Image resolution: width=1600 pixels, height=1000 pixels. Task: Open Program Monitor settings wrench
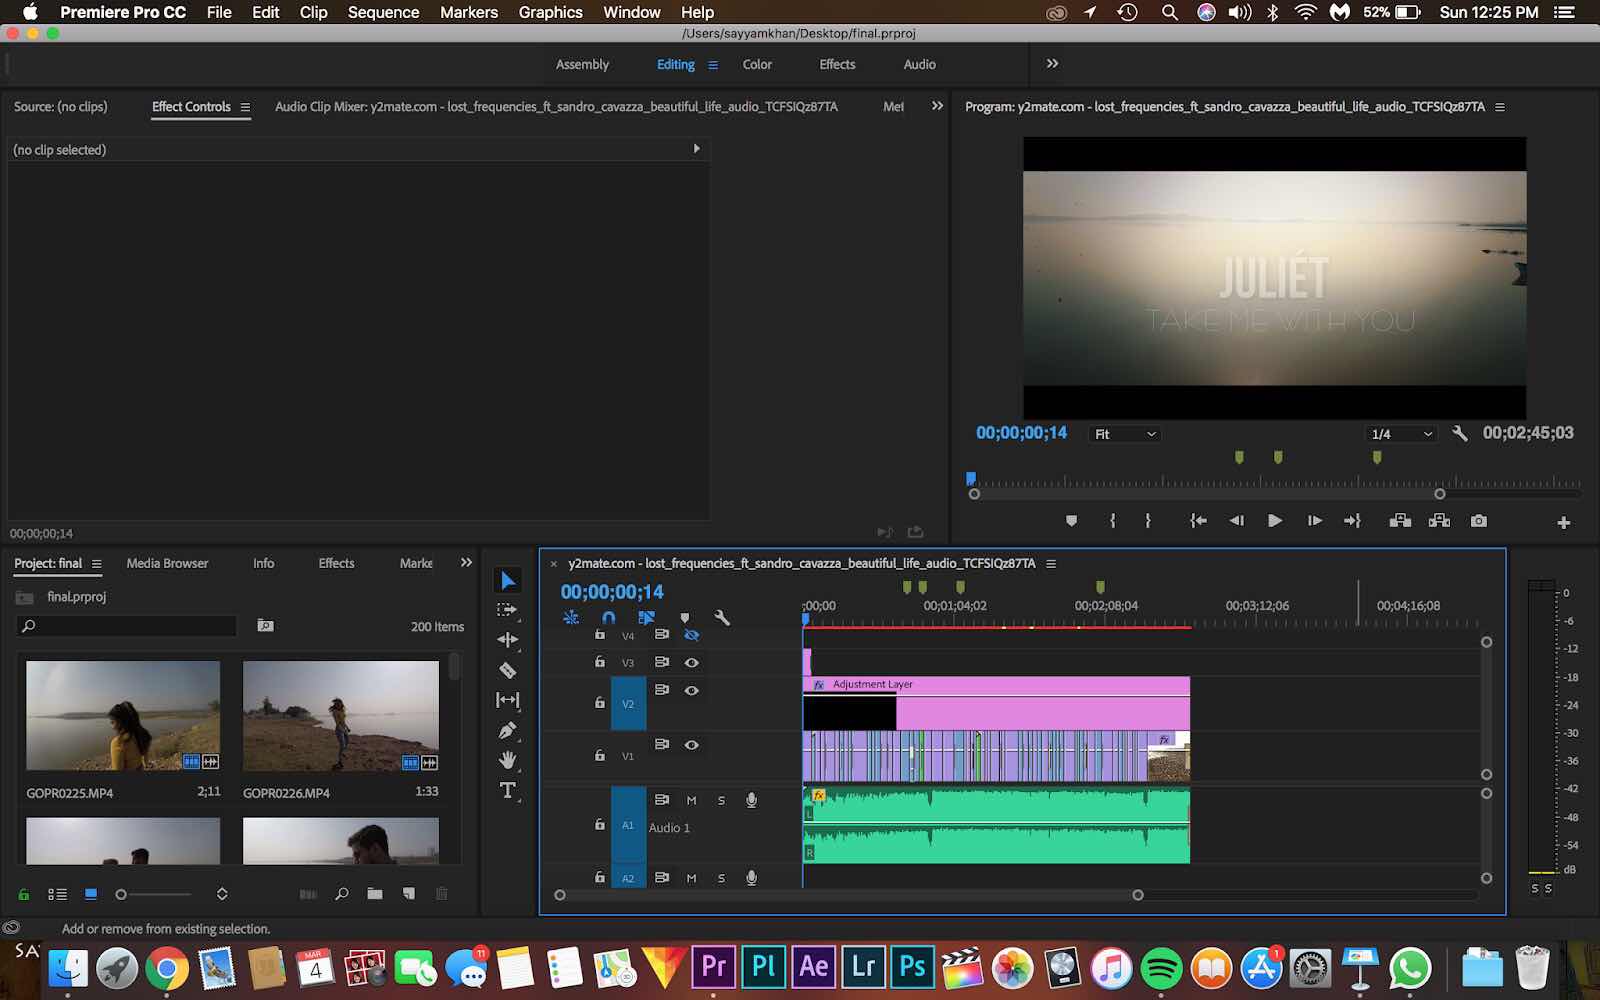tap(1460, 434)
